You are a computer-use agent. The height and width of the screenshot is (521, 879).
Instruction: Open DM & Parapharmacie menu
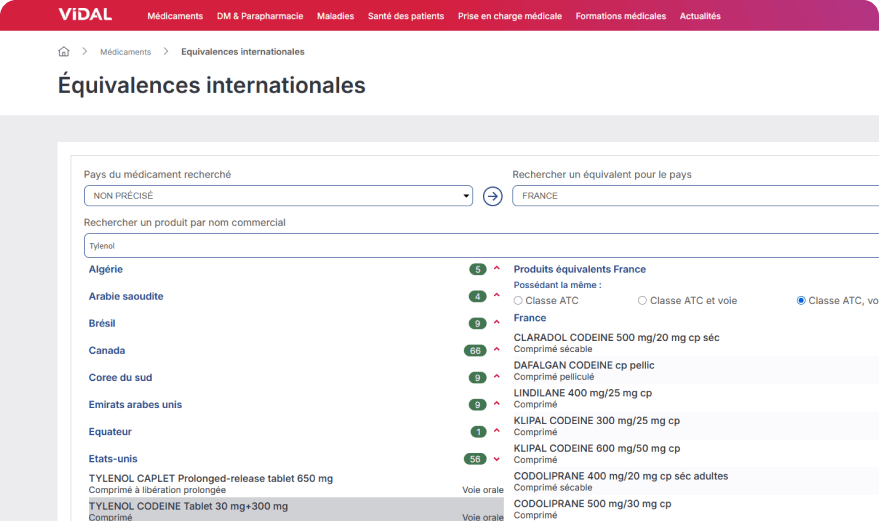(260, 16)
